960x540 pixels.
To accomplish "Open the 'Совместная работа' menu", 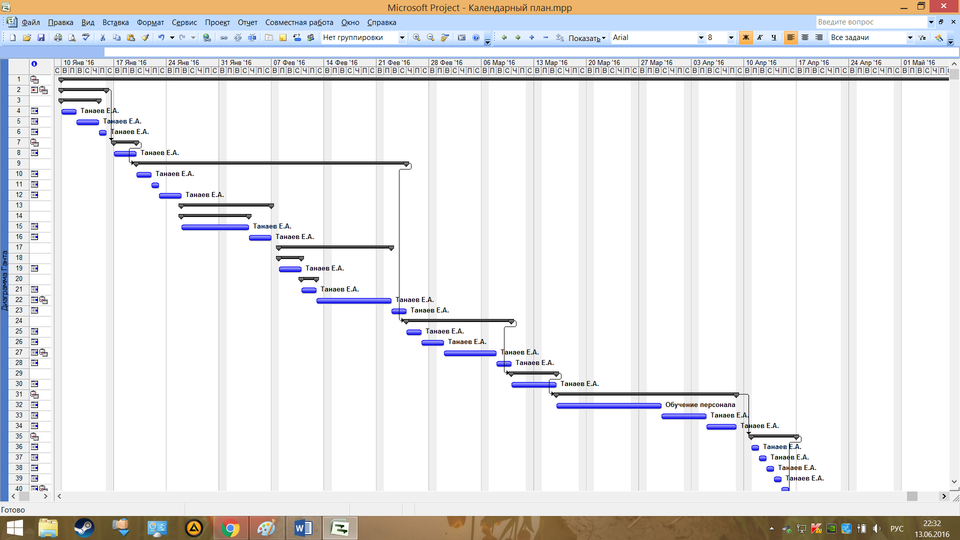I will (299, 22).
